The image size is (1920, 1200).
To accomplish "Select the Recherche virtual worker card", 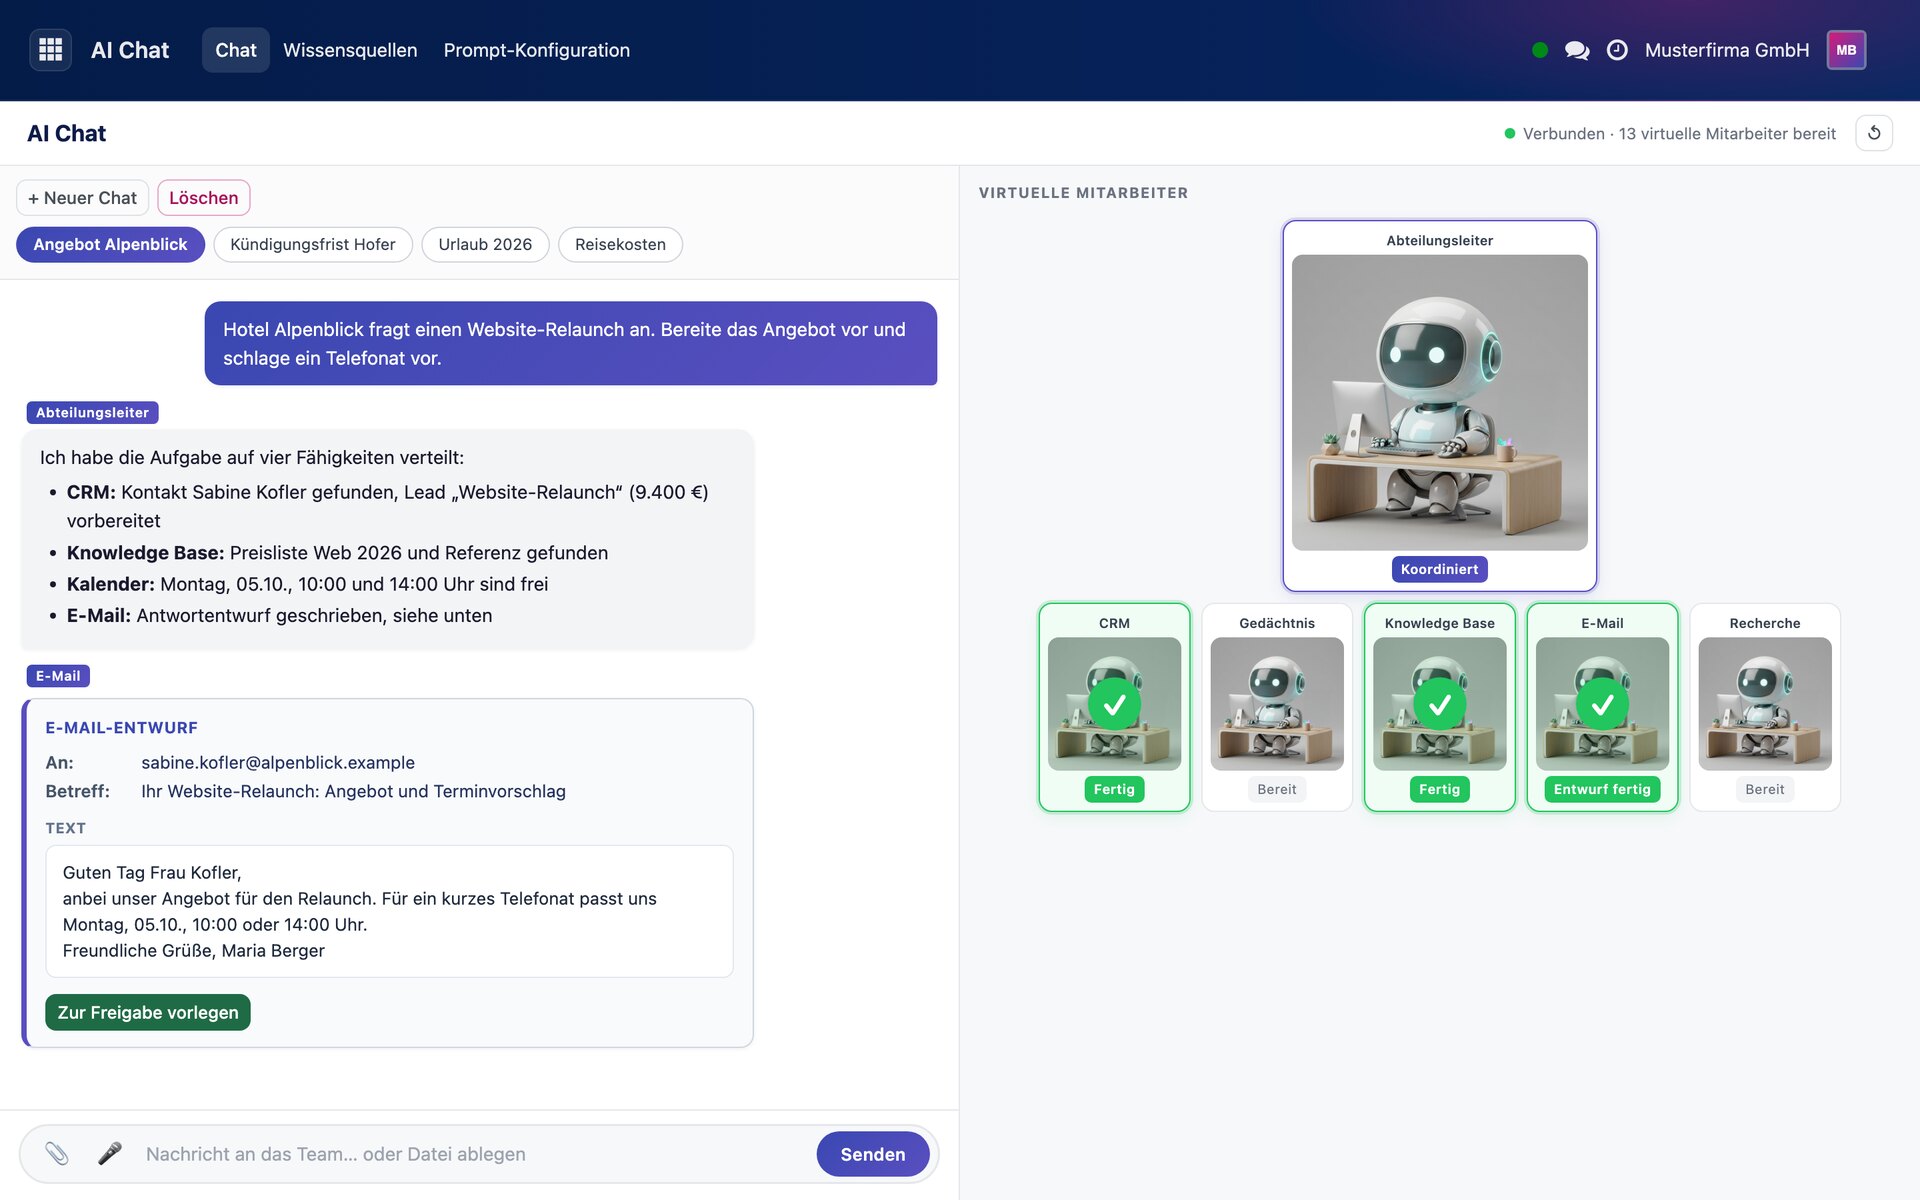I will (x=1765, y=706).
